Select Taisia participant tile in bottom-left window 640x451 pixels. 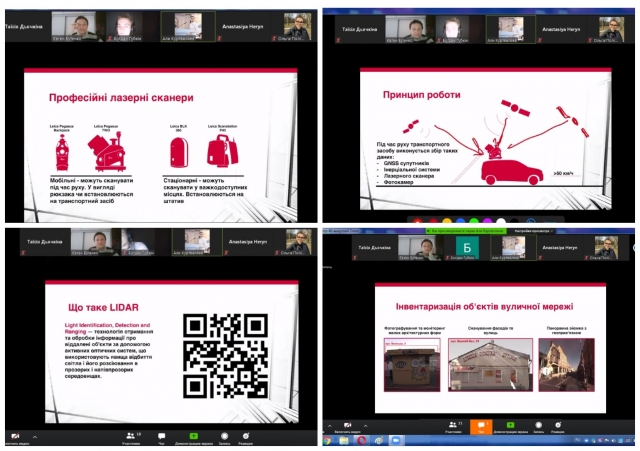44,242
